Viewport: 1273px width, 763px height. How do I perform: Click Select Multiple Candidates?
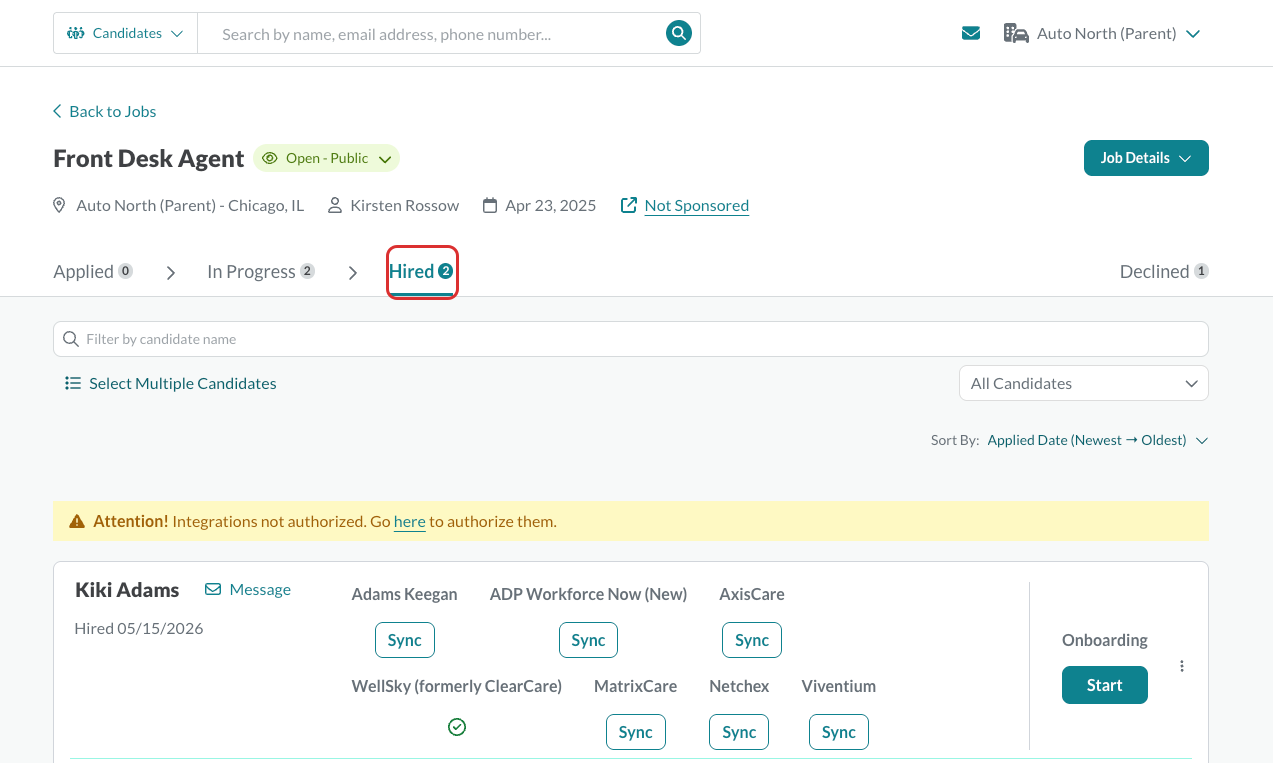tap(171, 383)
